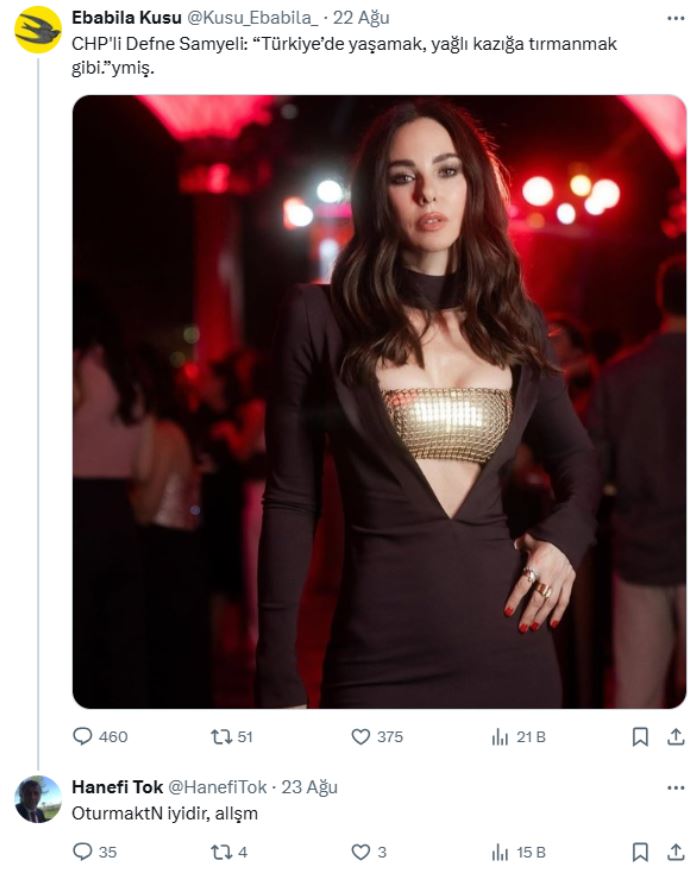Bookmark Hanefi Tok's reply
Viewport: 698px width, 869px height.
[x=641, y=852]
